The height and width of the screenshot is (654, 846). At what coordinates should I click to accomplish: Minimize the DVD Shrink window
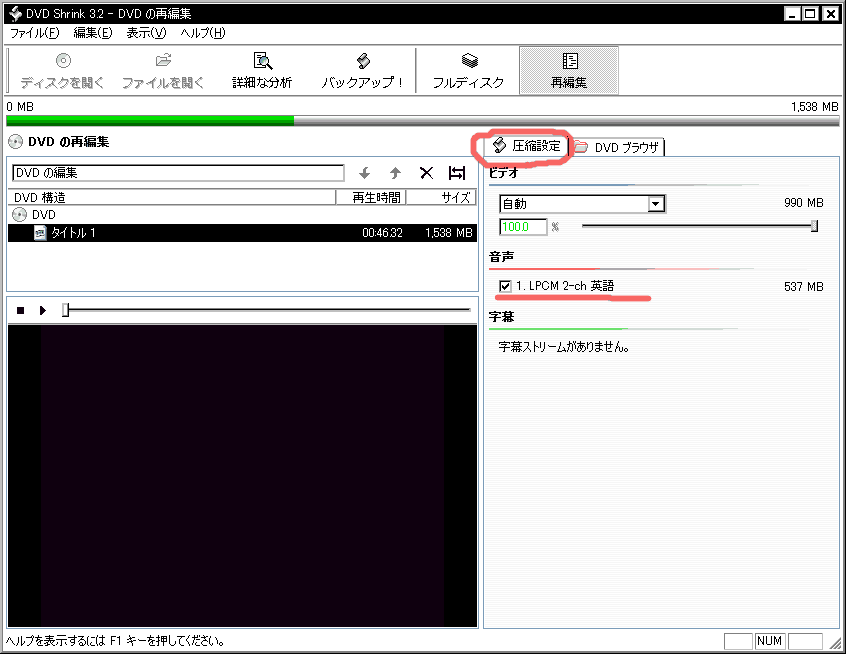(x=792, y=13)
